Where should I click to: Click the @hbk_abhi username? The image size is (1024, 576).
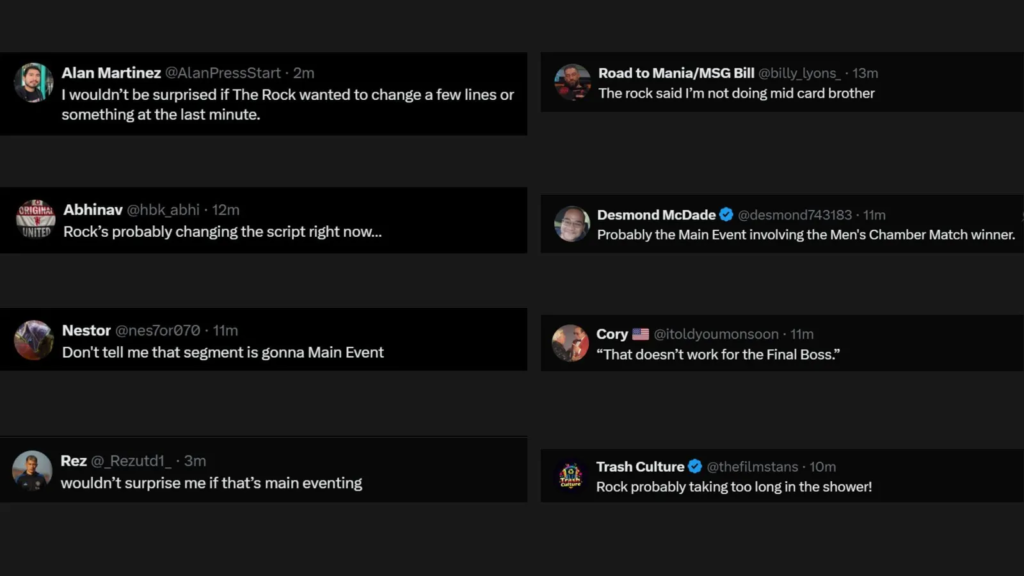[x=163, y=210]
